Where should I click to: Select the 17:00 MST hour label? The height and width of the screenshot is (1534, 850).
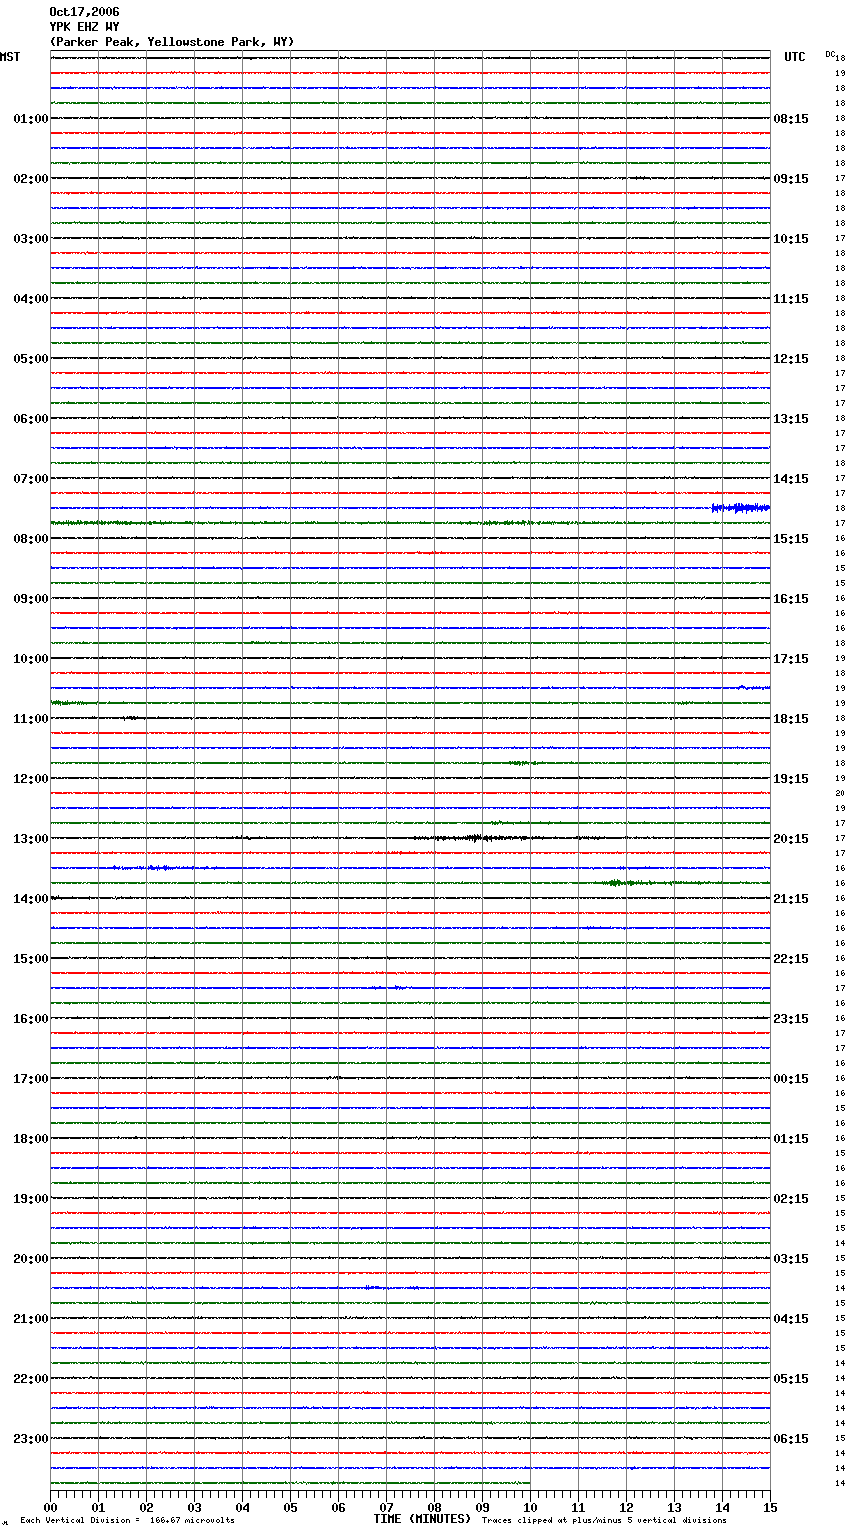click(x=31, y=1079)
